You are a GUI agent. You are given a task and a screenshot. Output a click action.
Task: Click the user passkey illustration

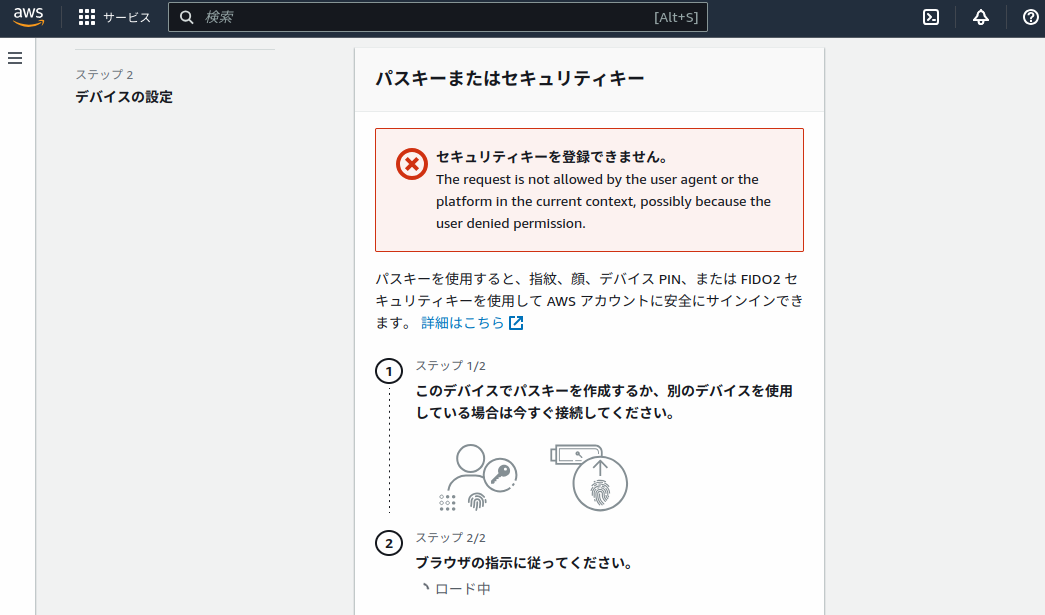(x=479, y=477)
